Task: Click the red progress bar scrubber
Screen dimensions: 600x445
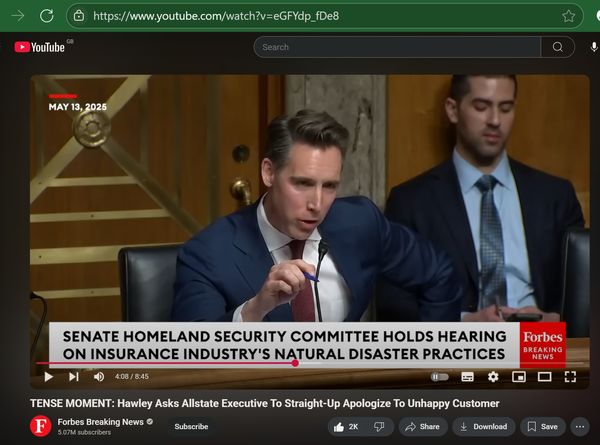Action: (295, 363)
